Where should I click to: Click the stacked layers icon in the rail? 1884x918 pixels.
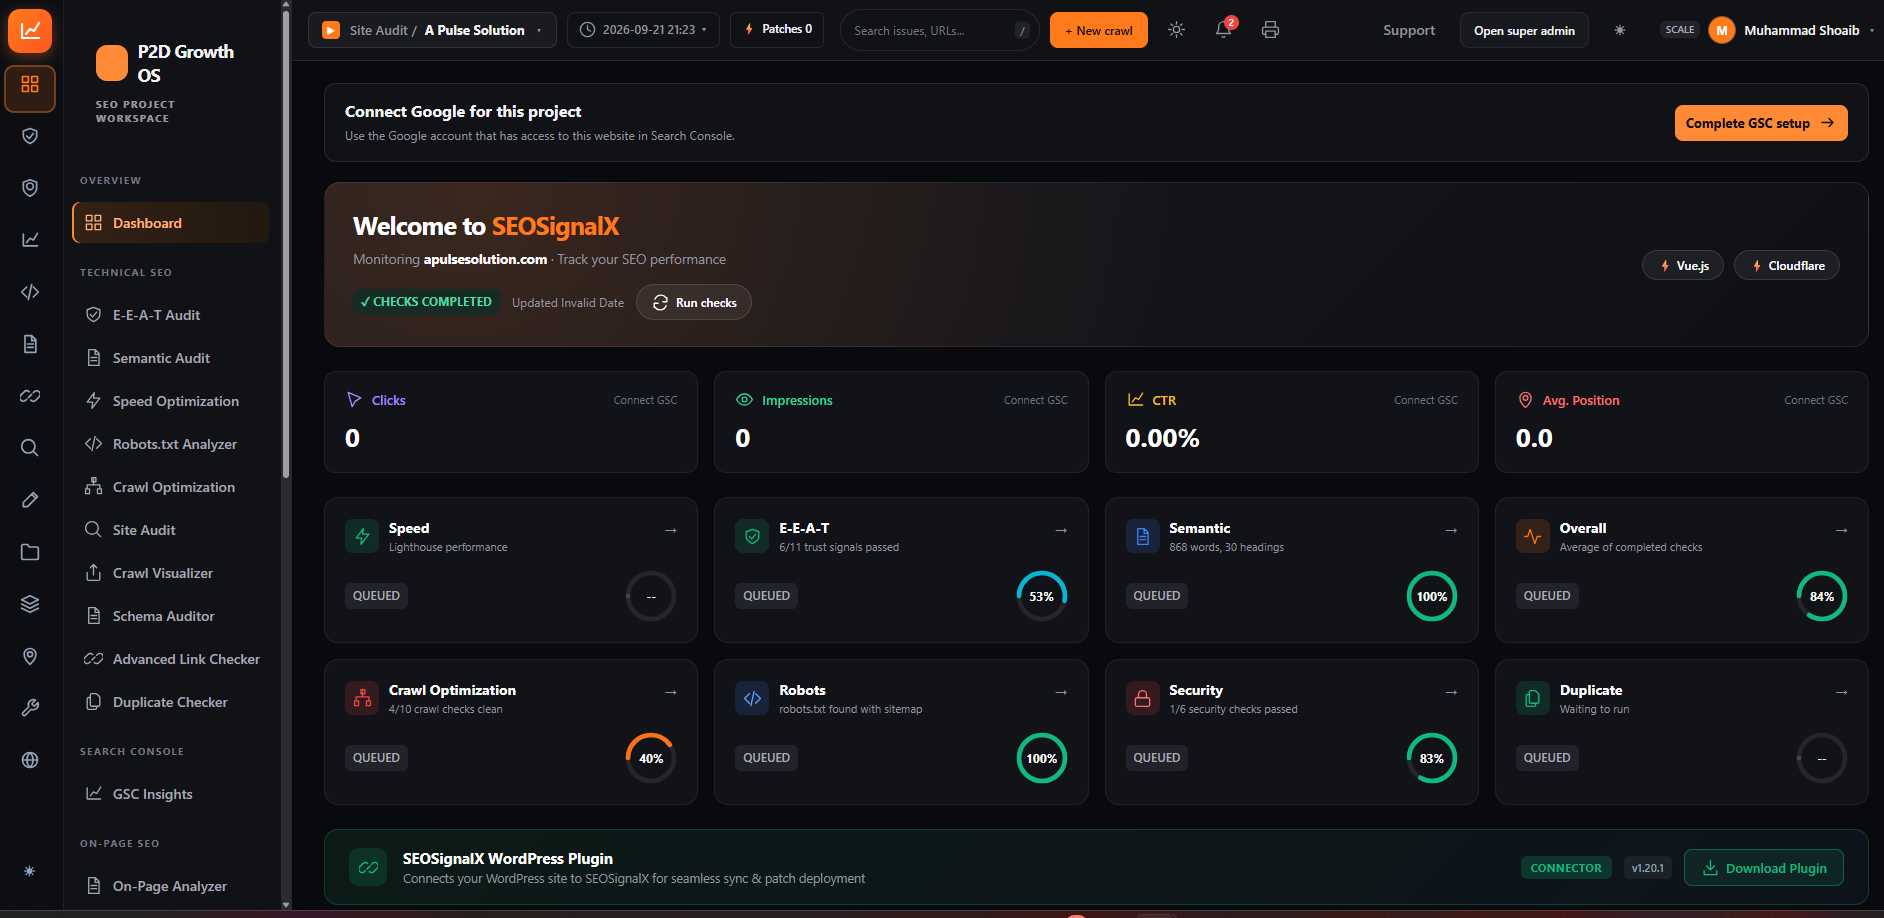coord(30,604)
